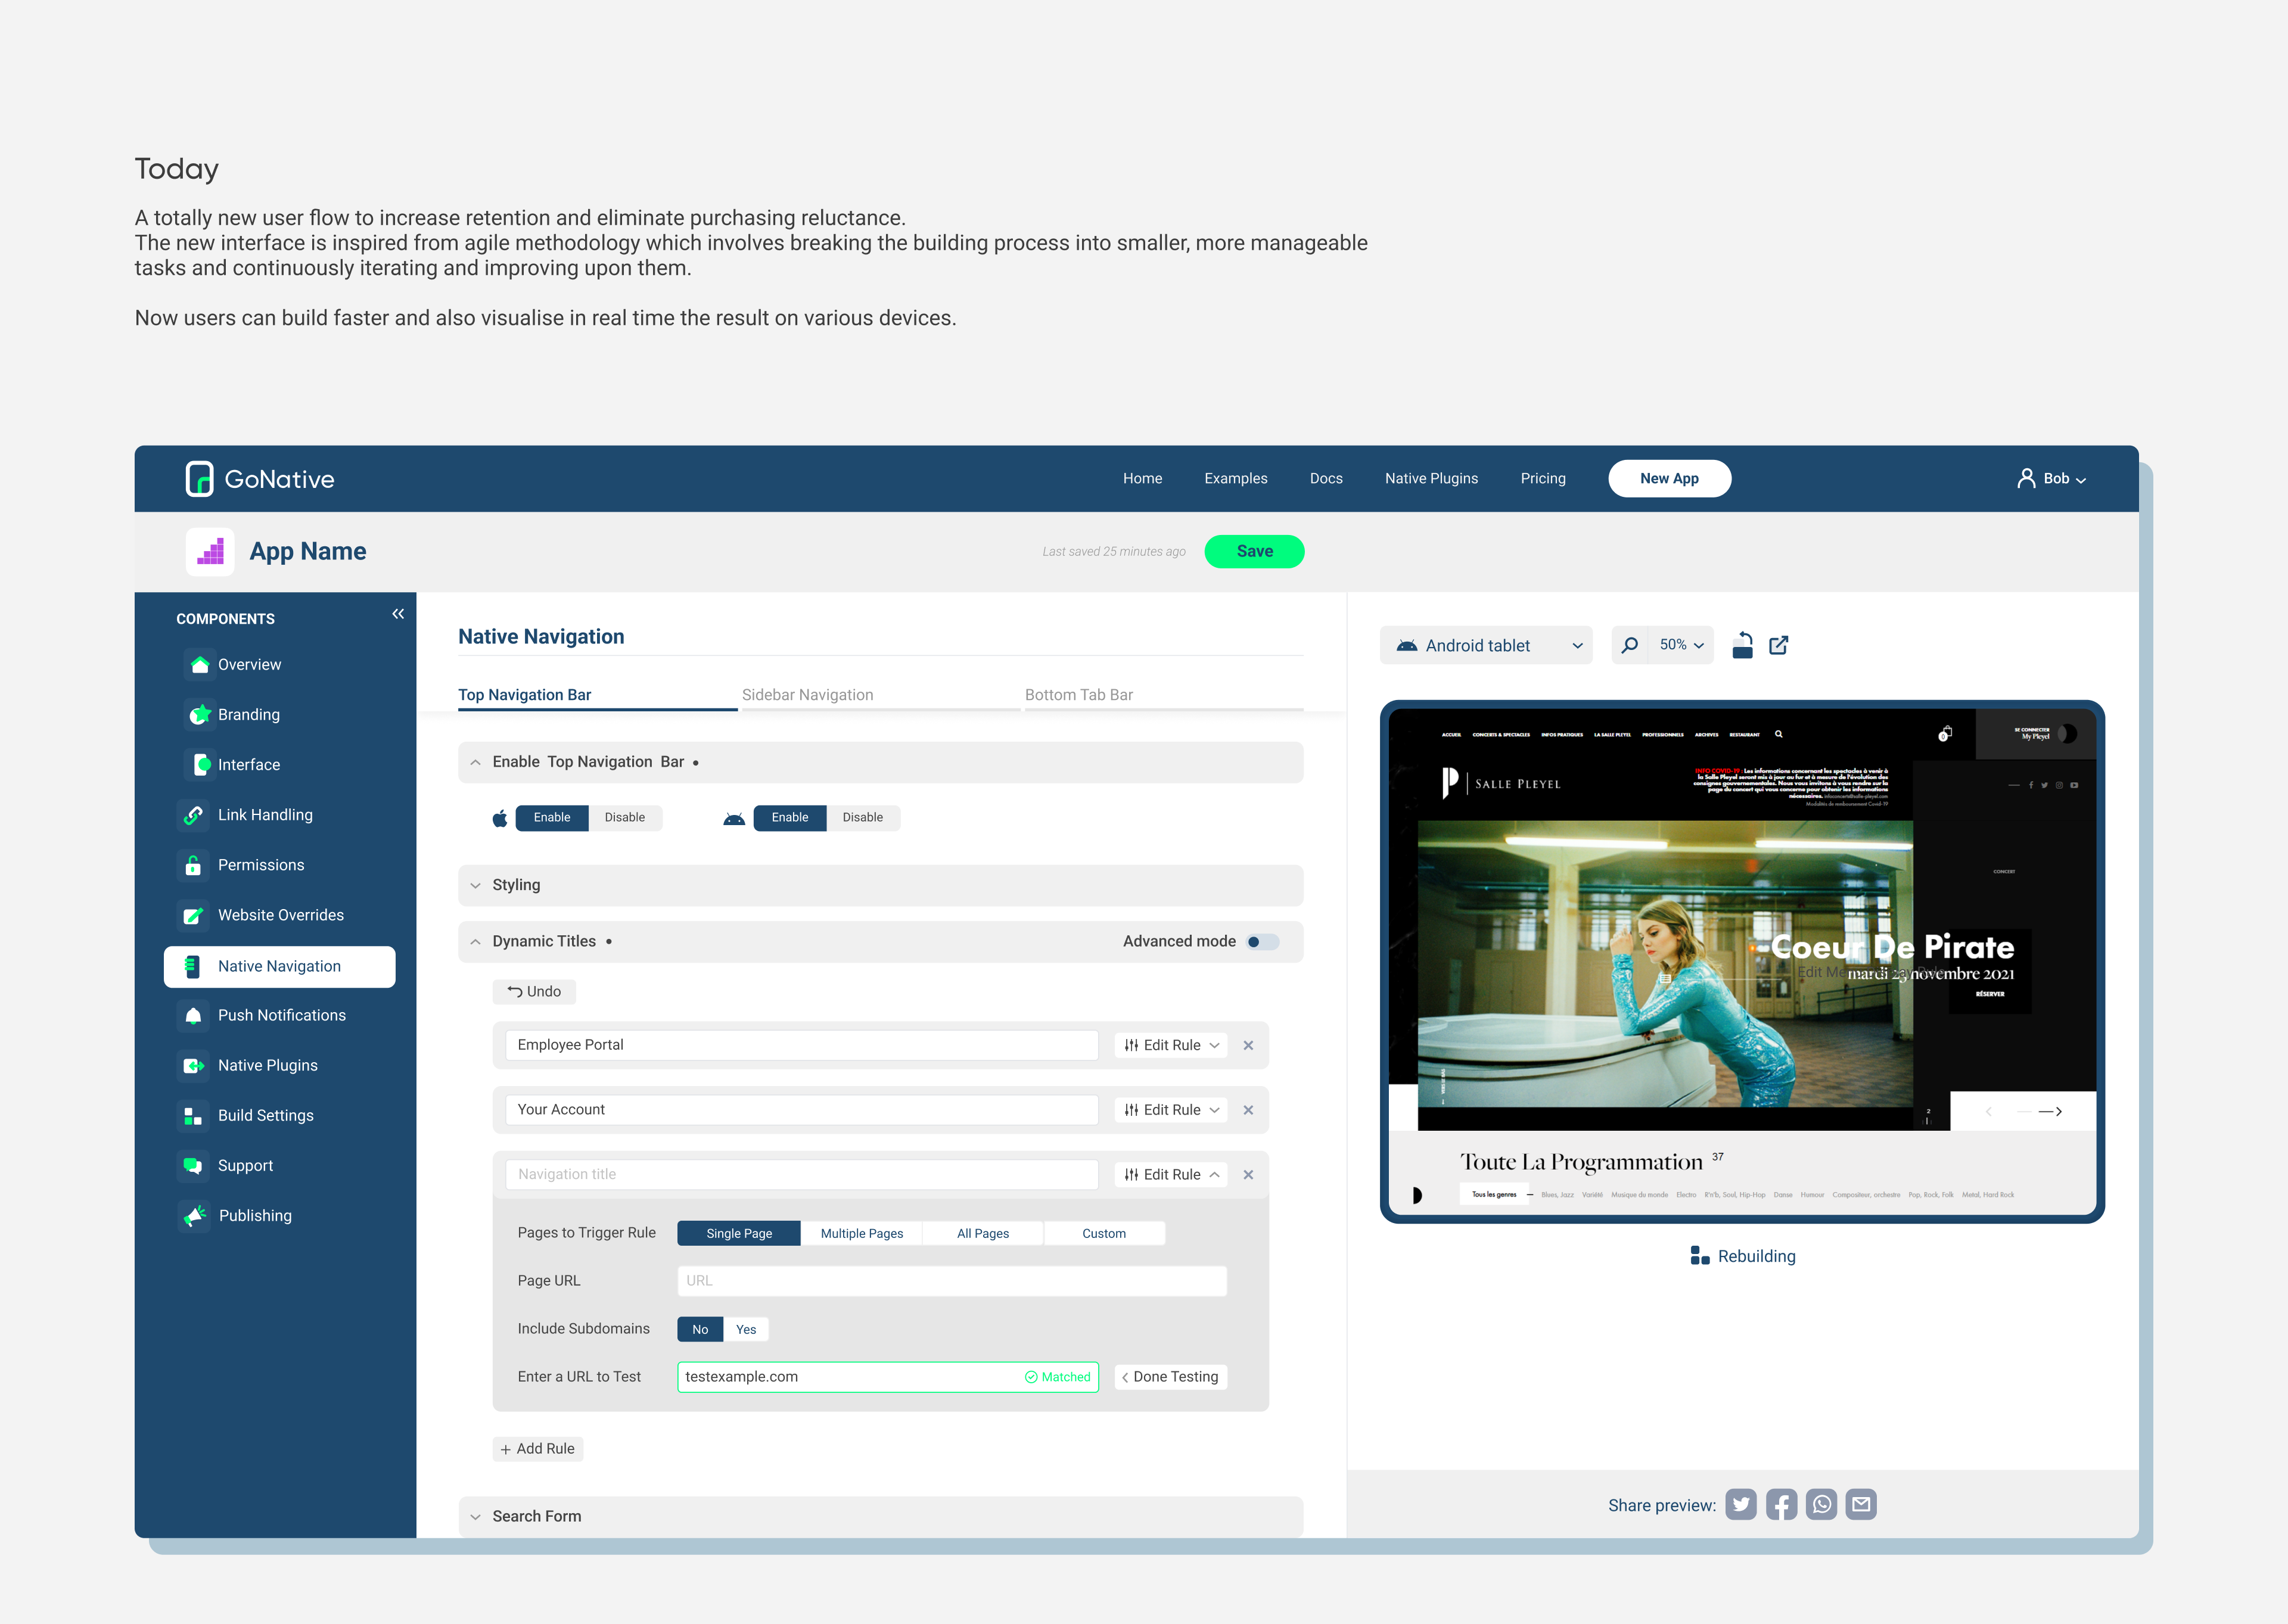Screen dimensions: 2288x1624
Task: Collapse the Components sidebar with double-chevron icon
Action: tap(398, 614)
